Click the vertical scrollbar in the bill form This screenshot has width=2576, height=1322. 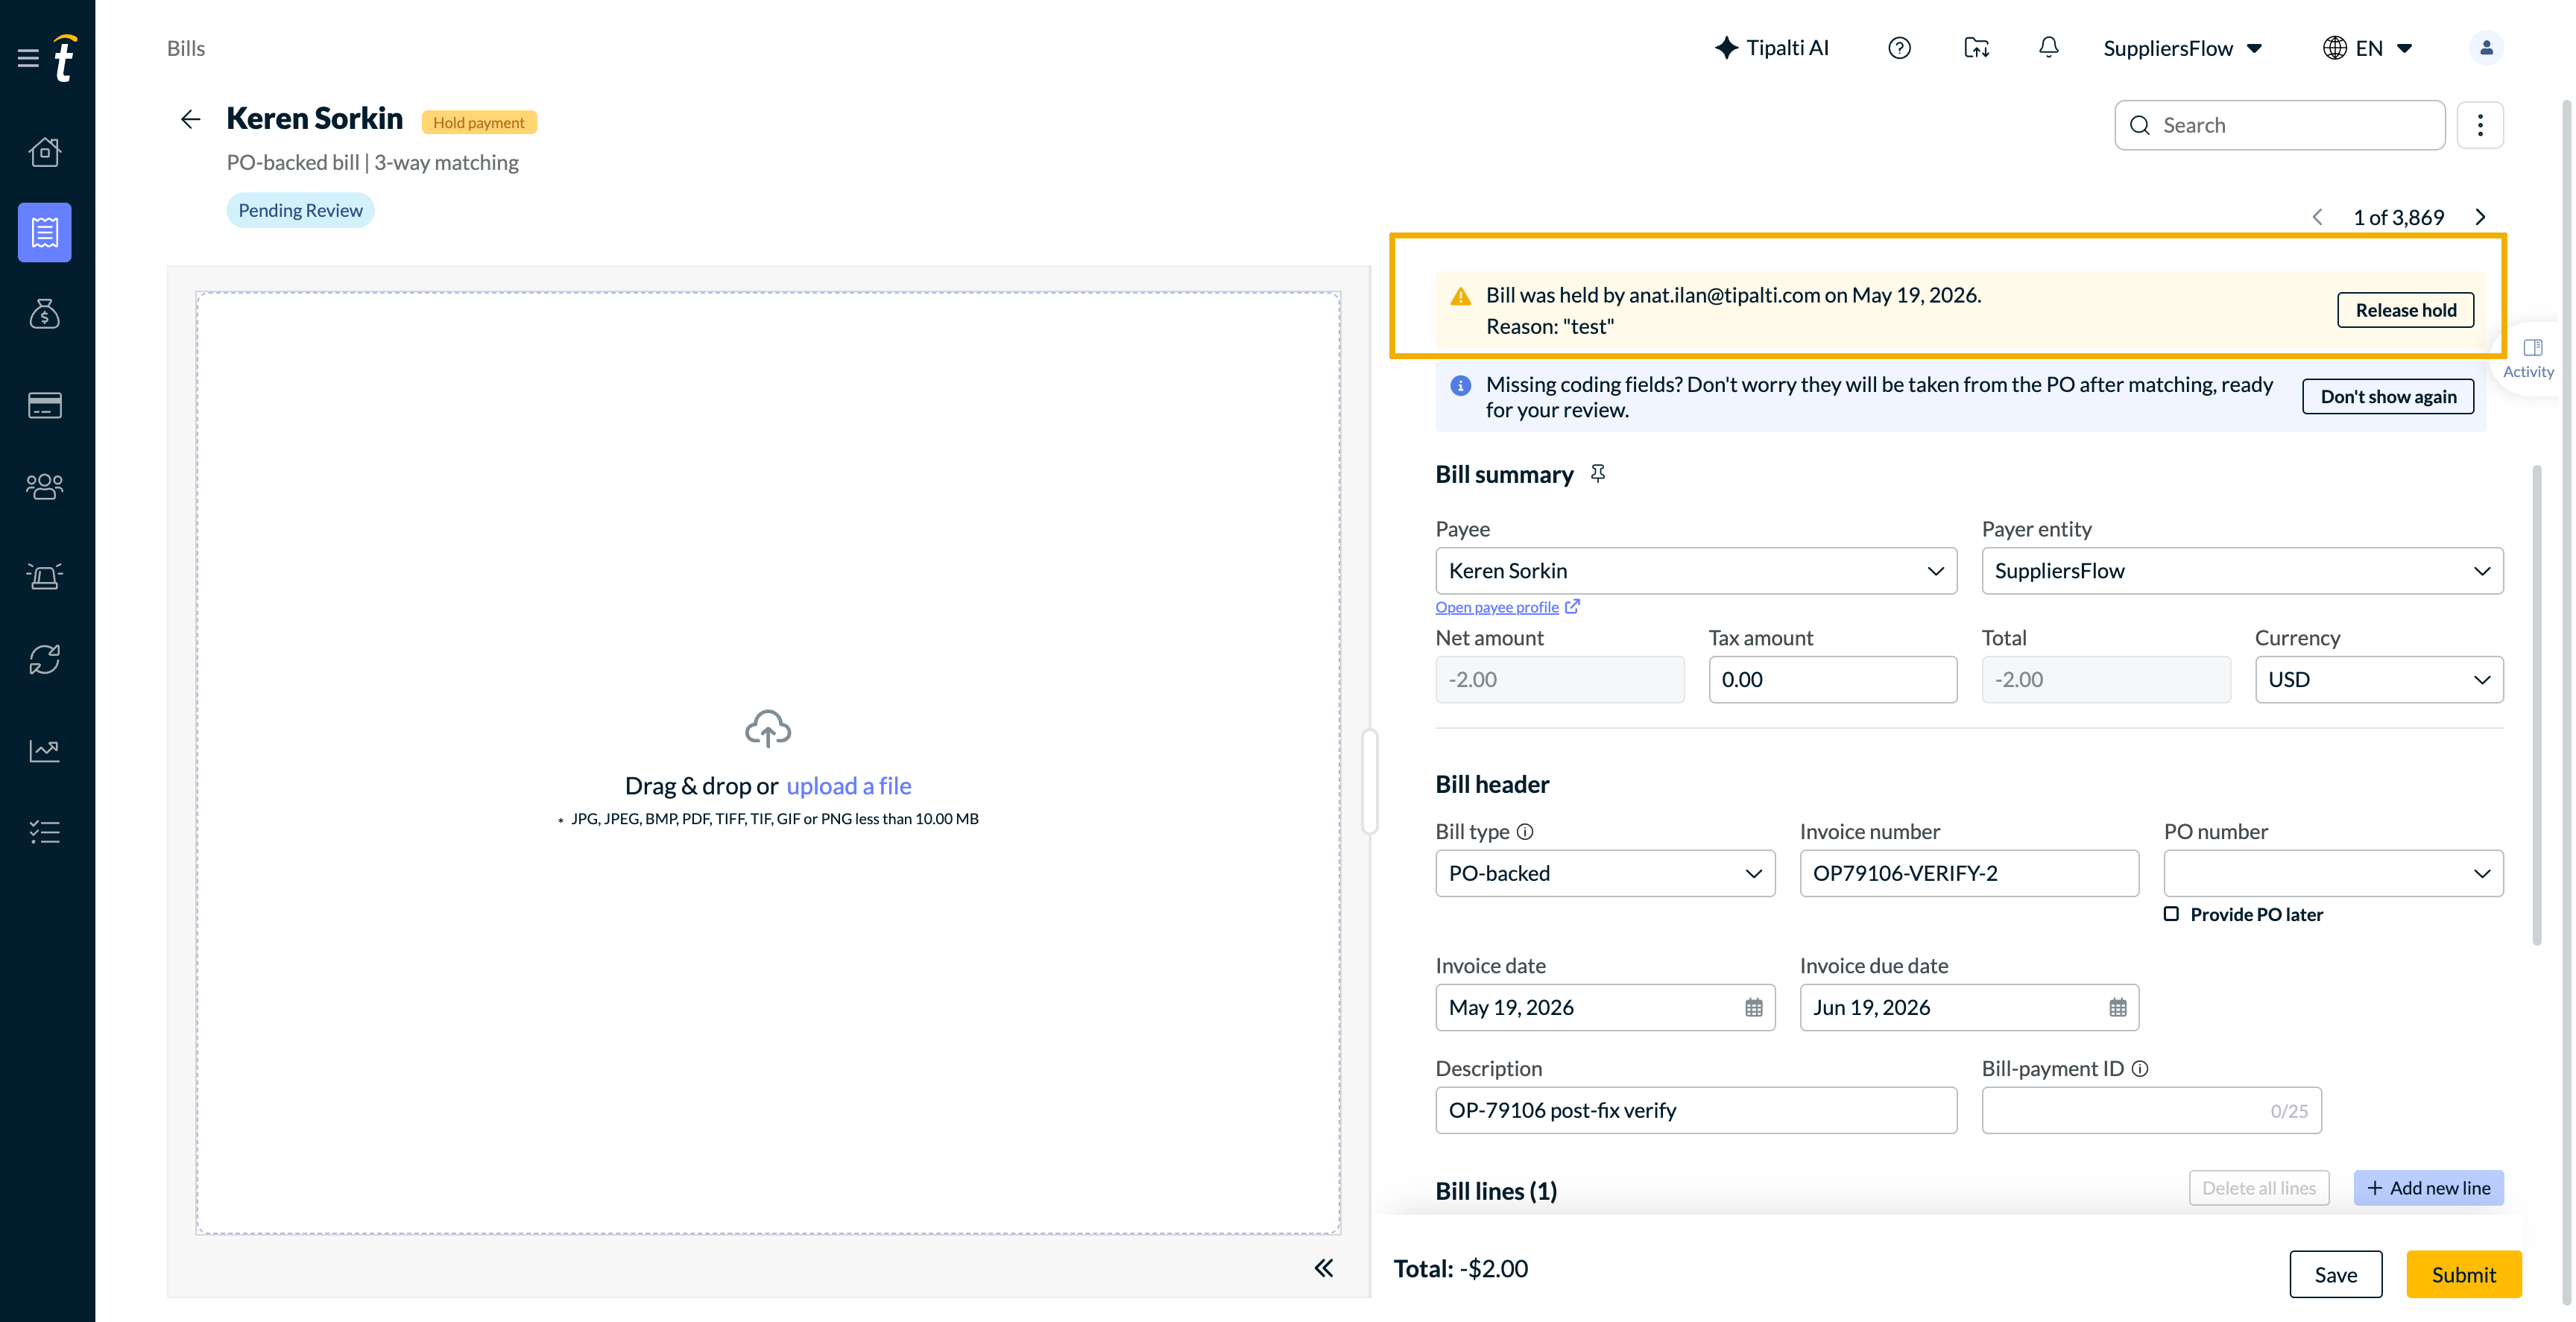pyautogui.click(x=2537, y=704)
